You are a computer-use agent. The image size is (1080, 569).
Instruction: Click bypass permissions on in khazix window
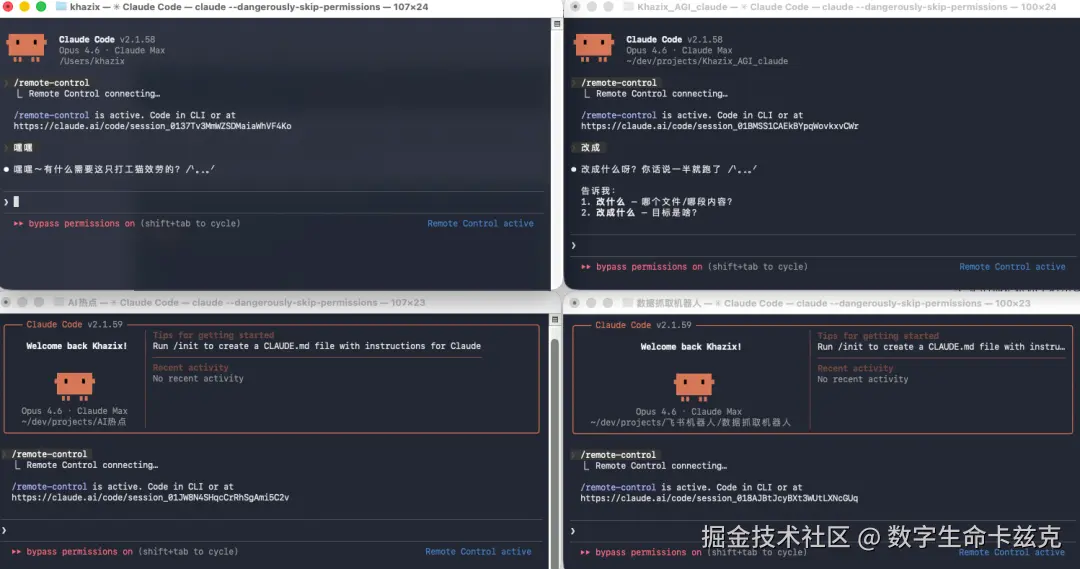pos(81,223)
